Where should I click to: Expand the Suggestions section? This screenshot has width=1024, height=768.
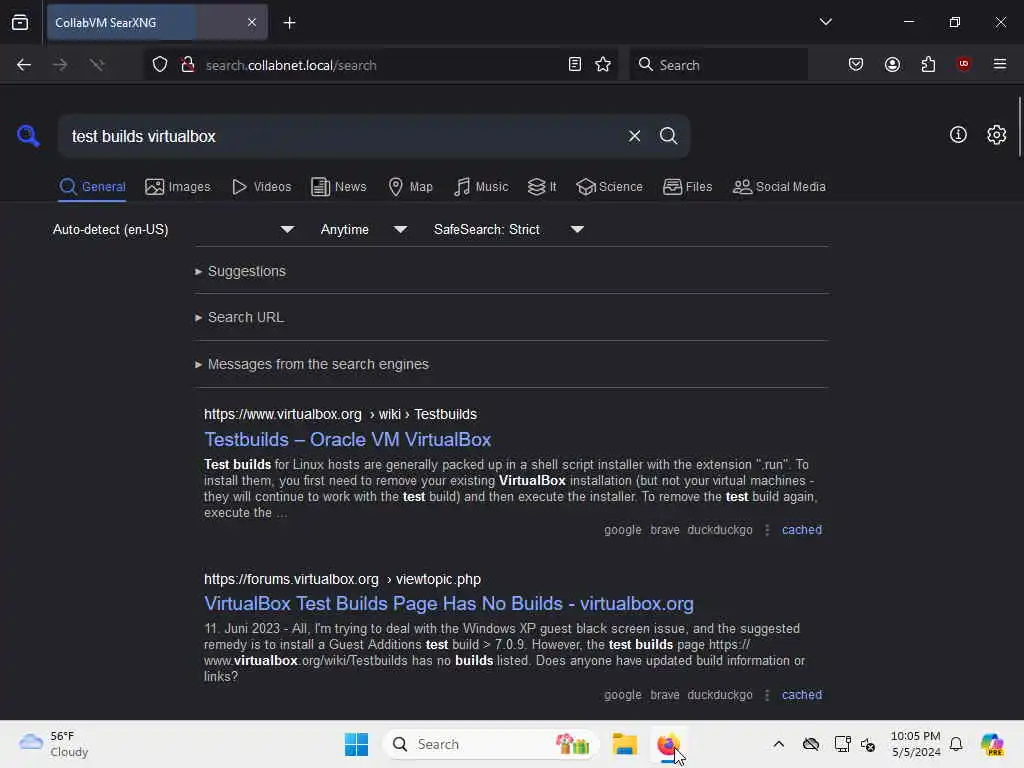240,271
